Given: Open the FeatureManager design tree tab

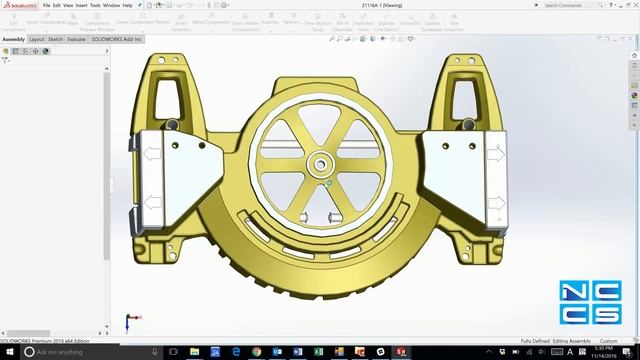Looking at the screenshot, I should tap(5, 51).
